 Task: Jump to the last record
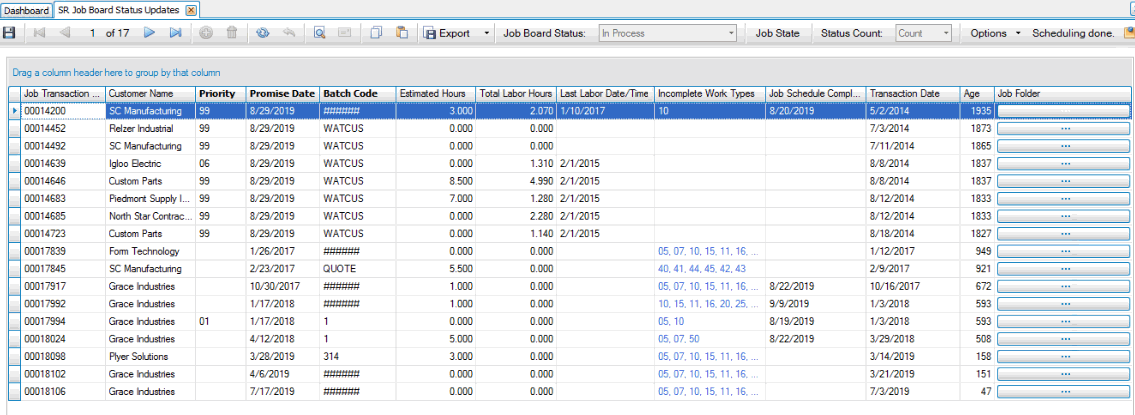tap(175, 33)
